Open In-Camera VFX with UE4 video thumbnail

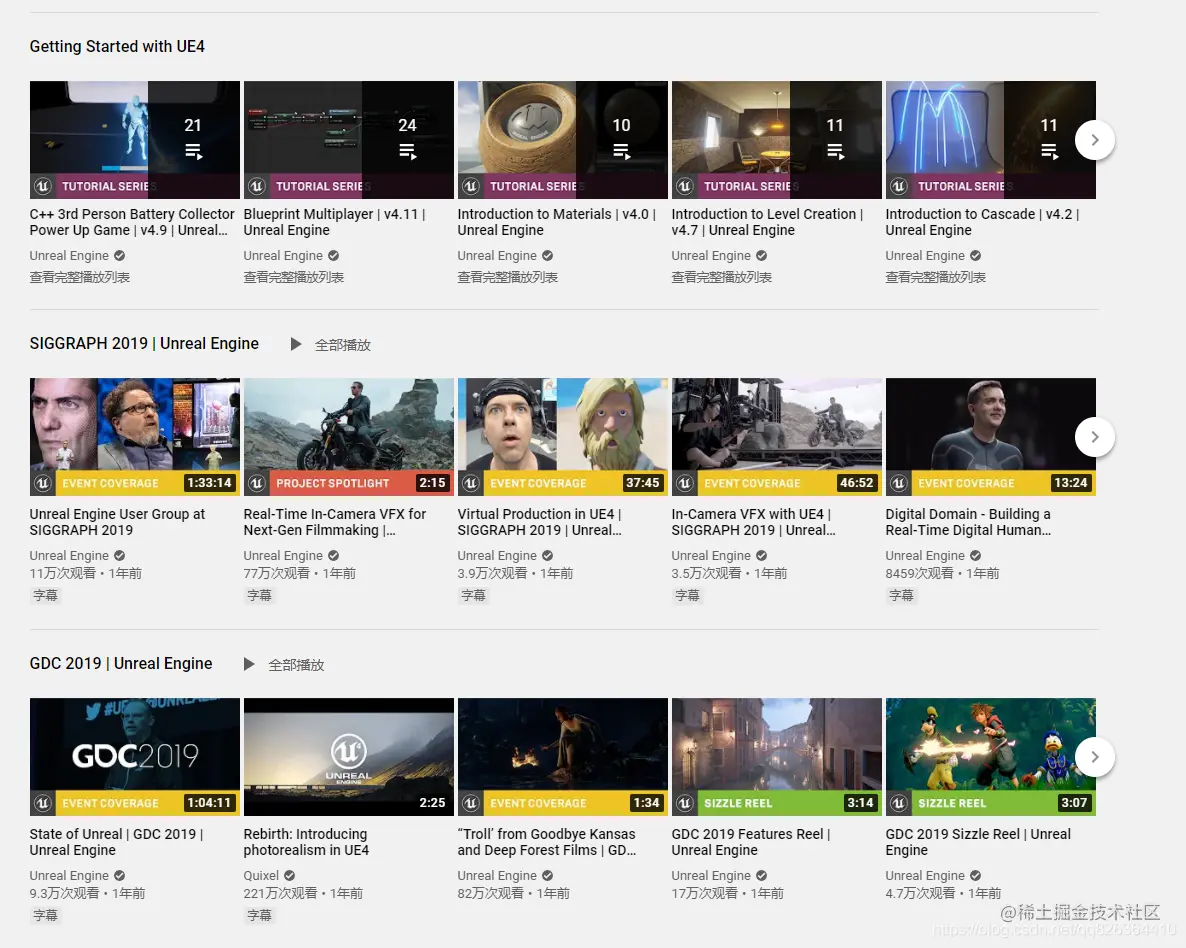coord(777,437)
